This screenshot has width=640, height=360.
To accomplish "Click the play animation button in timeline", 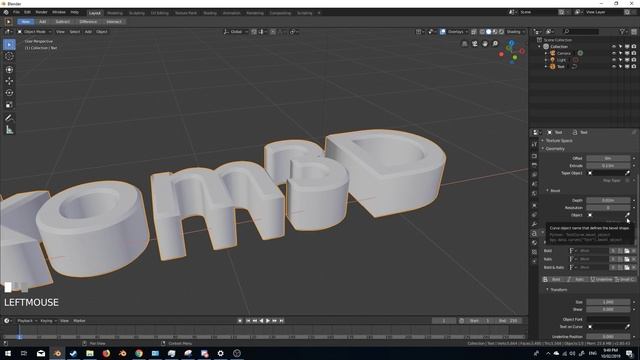I will coord(268,321).
